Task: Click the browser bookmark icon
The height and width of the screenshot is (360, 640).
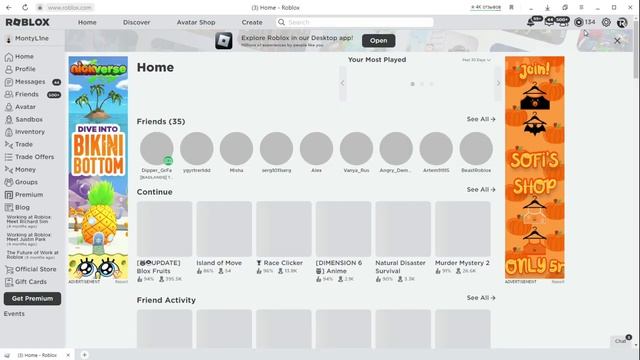Action: tap(511, 7)
